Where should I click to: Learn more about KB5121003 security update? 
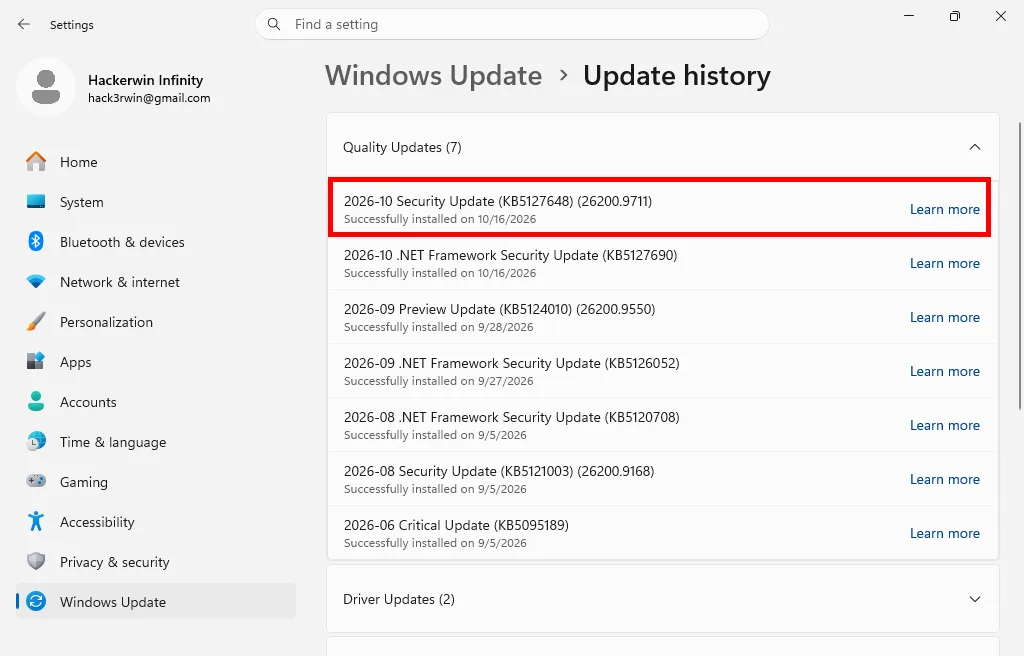tap(944, 479)
